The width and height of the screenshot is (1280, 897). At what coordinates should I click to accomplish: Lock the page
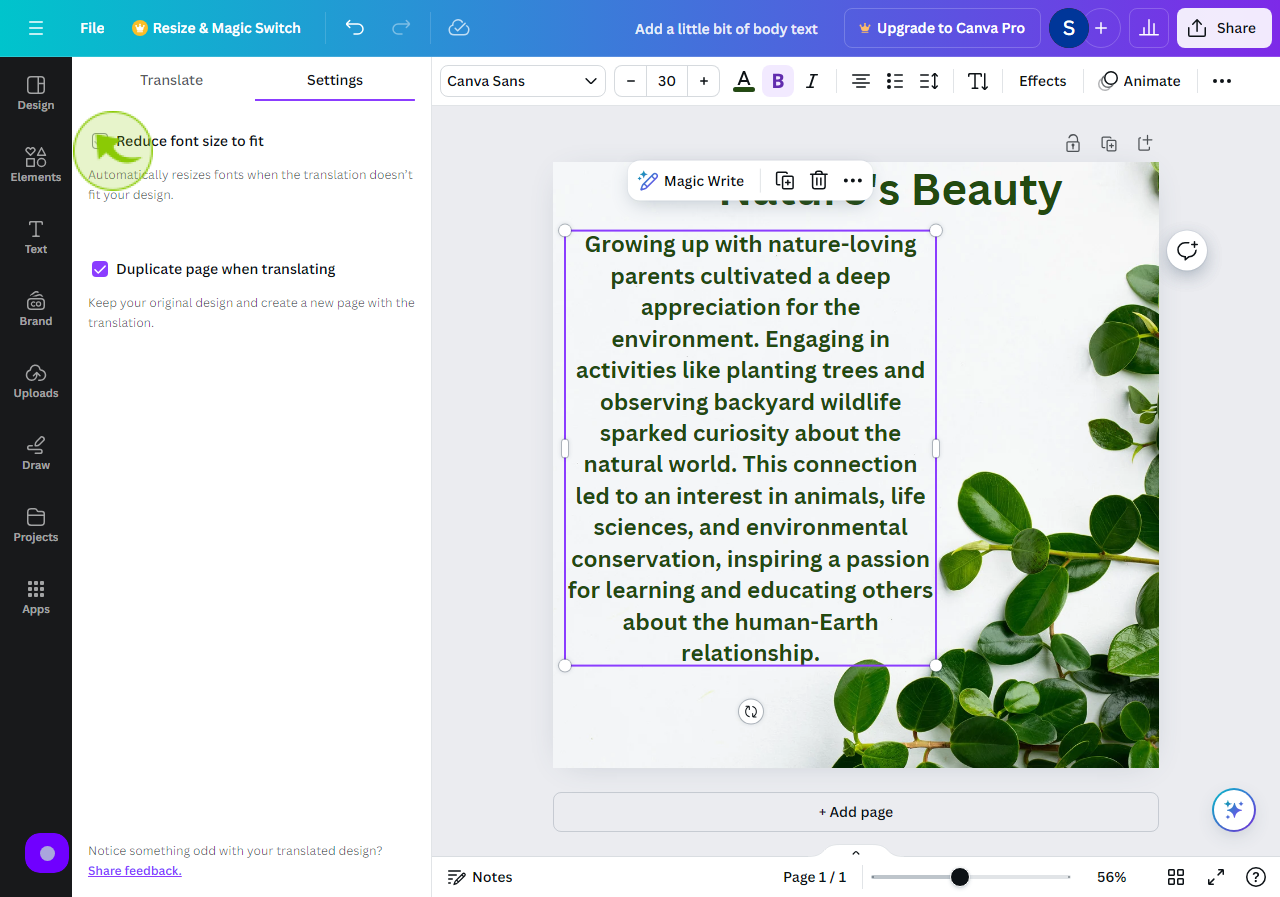tap(1073, 143)
